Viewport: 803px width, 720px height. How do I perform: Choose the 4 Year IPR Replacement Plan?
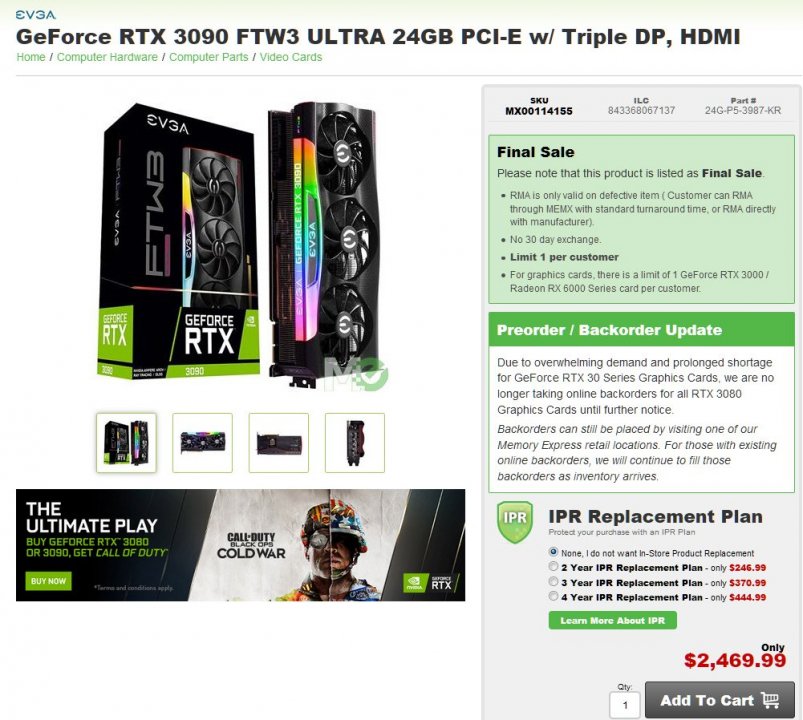553,596
